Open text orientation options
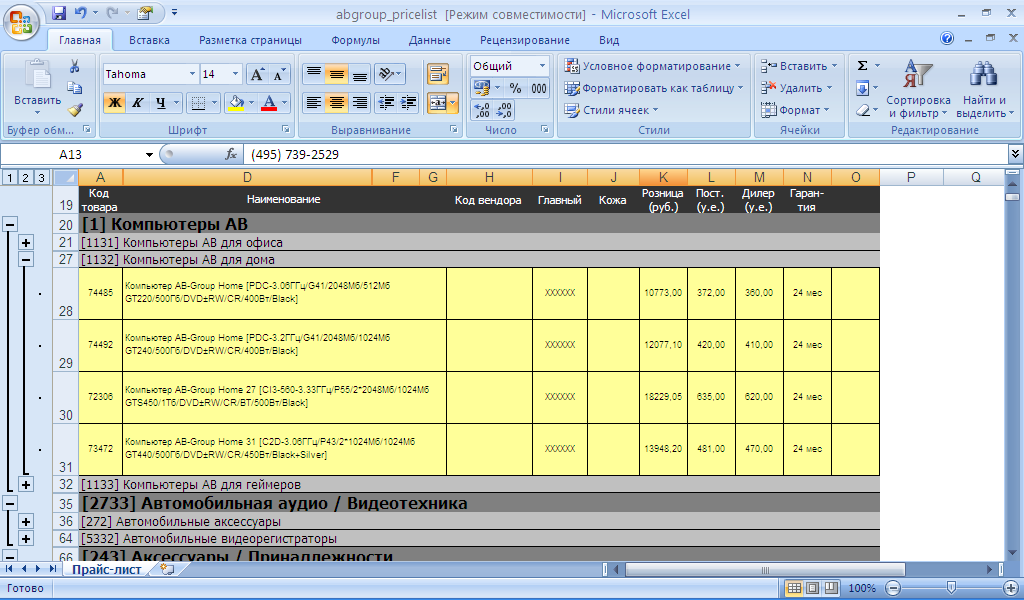Viewport: 1024px width, 600px height. click(390, 74)
